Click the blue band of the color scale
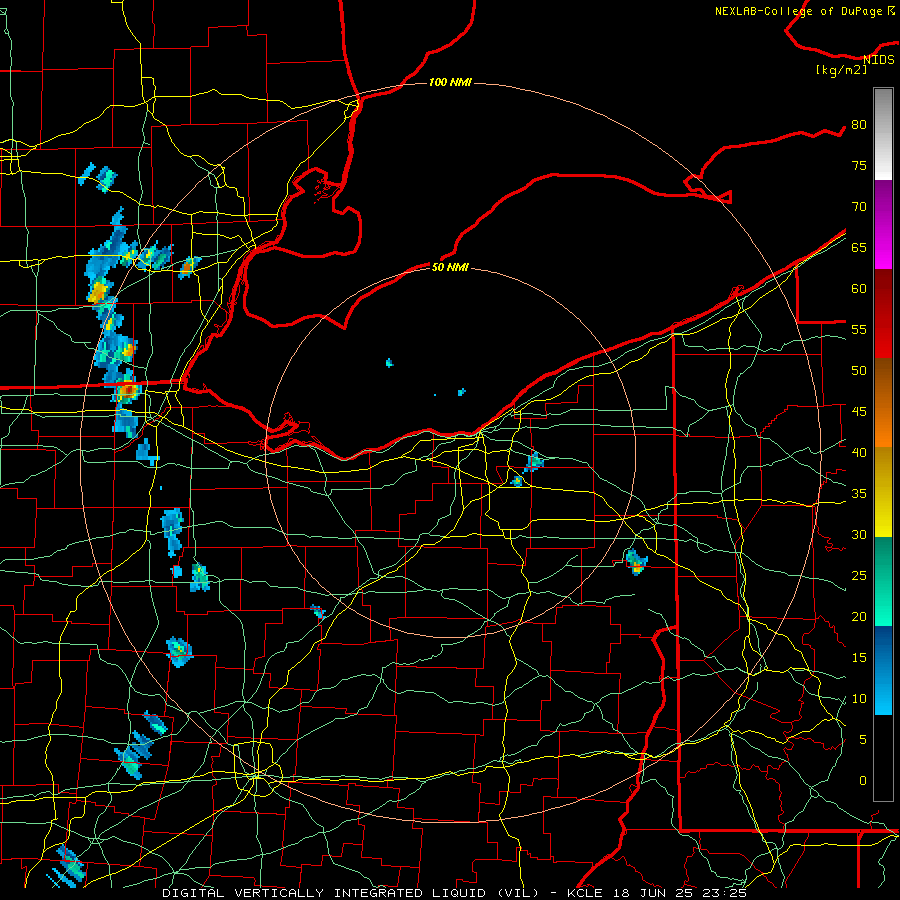This screenshot has width=900, height=900. [x=883, y=670]
